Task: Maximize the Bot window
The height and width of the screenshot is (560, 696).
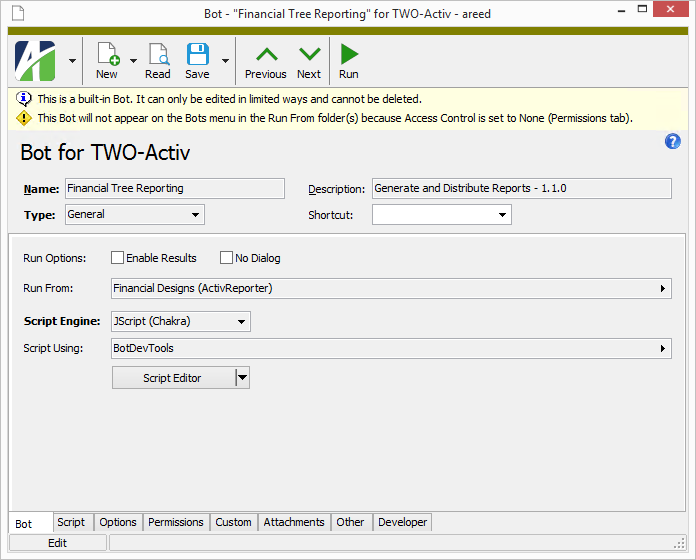Action: tap(642, 9)
